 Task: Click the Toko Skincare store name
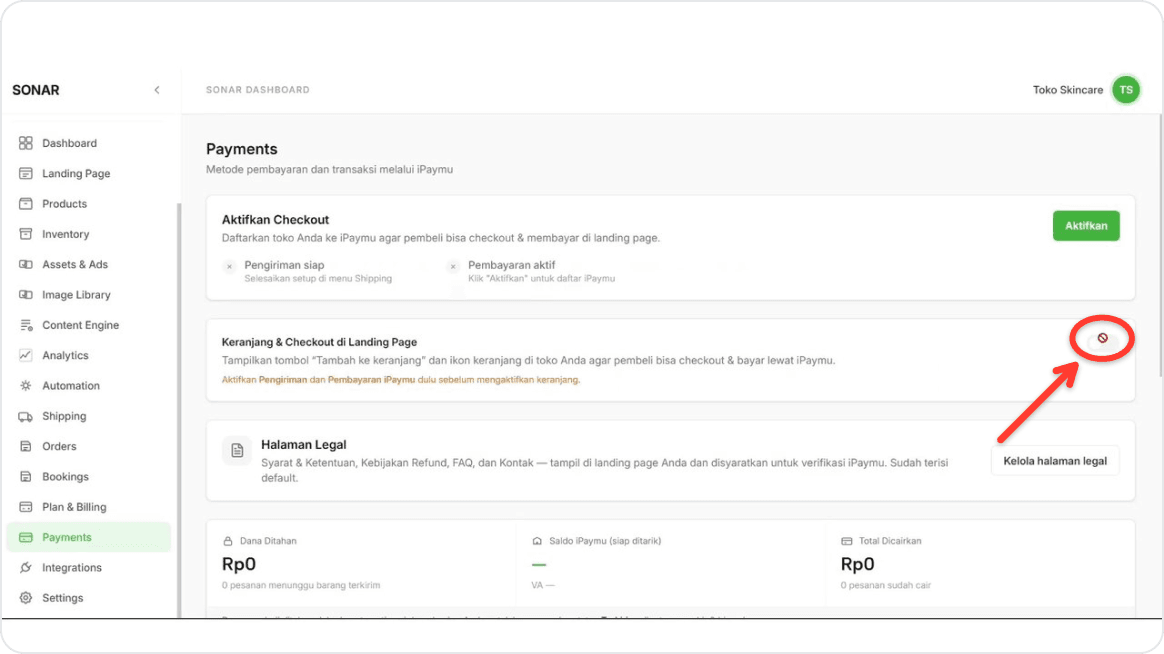1067,90
